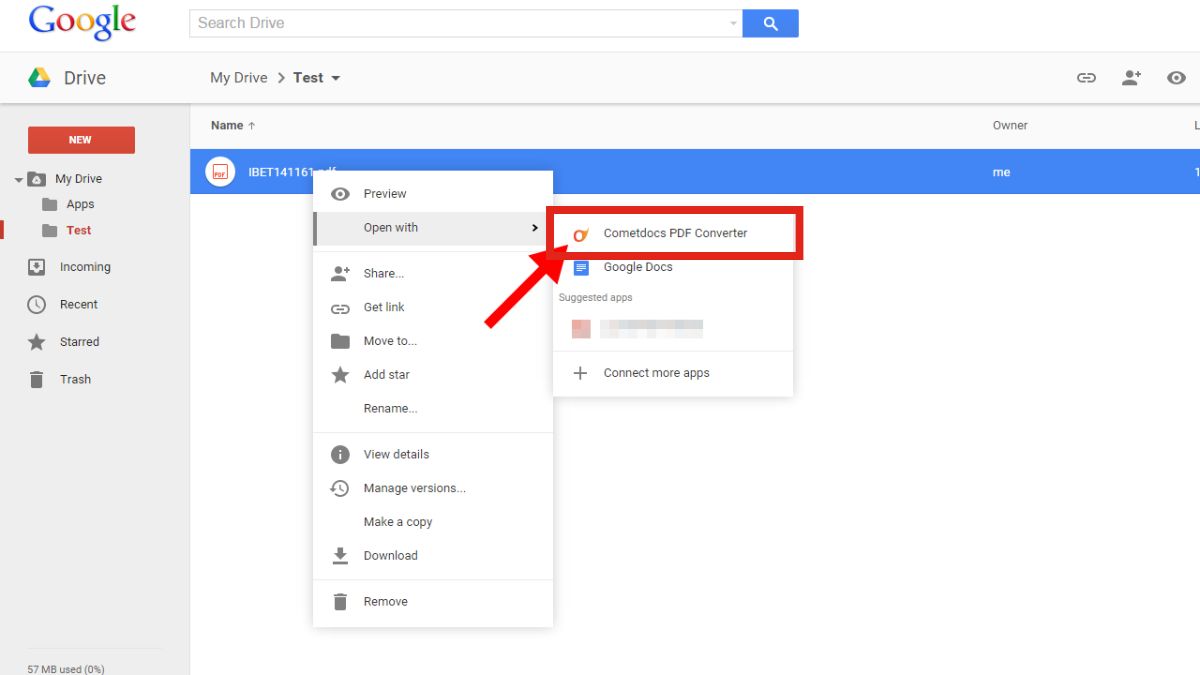Open the search options arrow in the search bar
This screenshot has width=1200, height=675.
(733, 22)
